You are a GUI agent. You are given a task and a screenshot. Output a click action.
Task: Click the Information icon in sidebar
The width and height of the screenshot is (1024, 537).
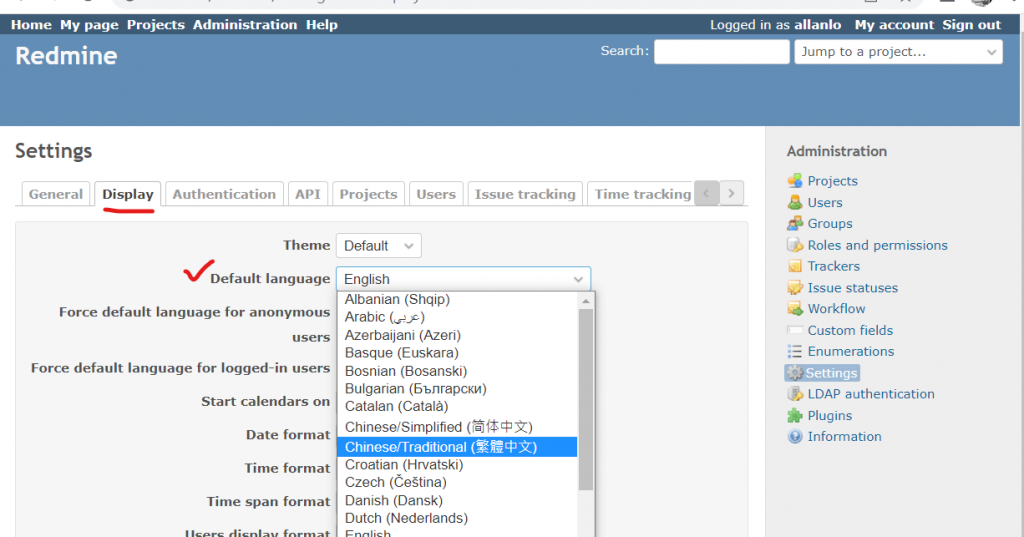coord(795,436)
